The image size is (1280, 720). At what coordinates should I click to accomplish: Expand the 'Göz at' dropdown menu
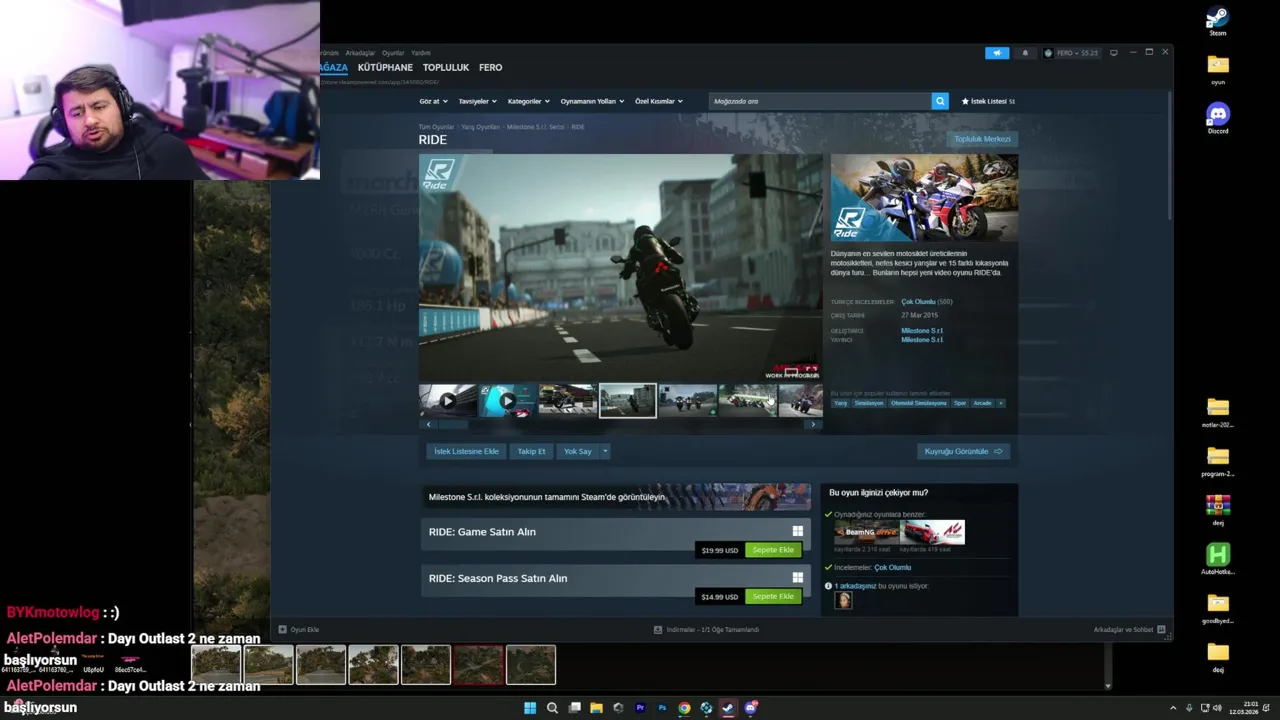pos(433,101)
